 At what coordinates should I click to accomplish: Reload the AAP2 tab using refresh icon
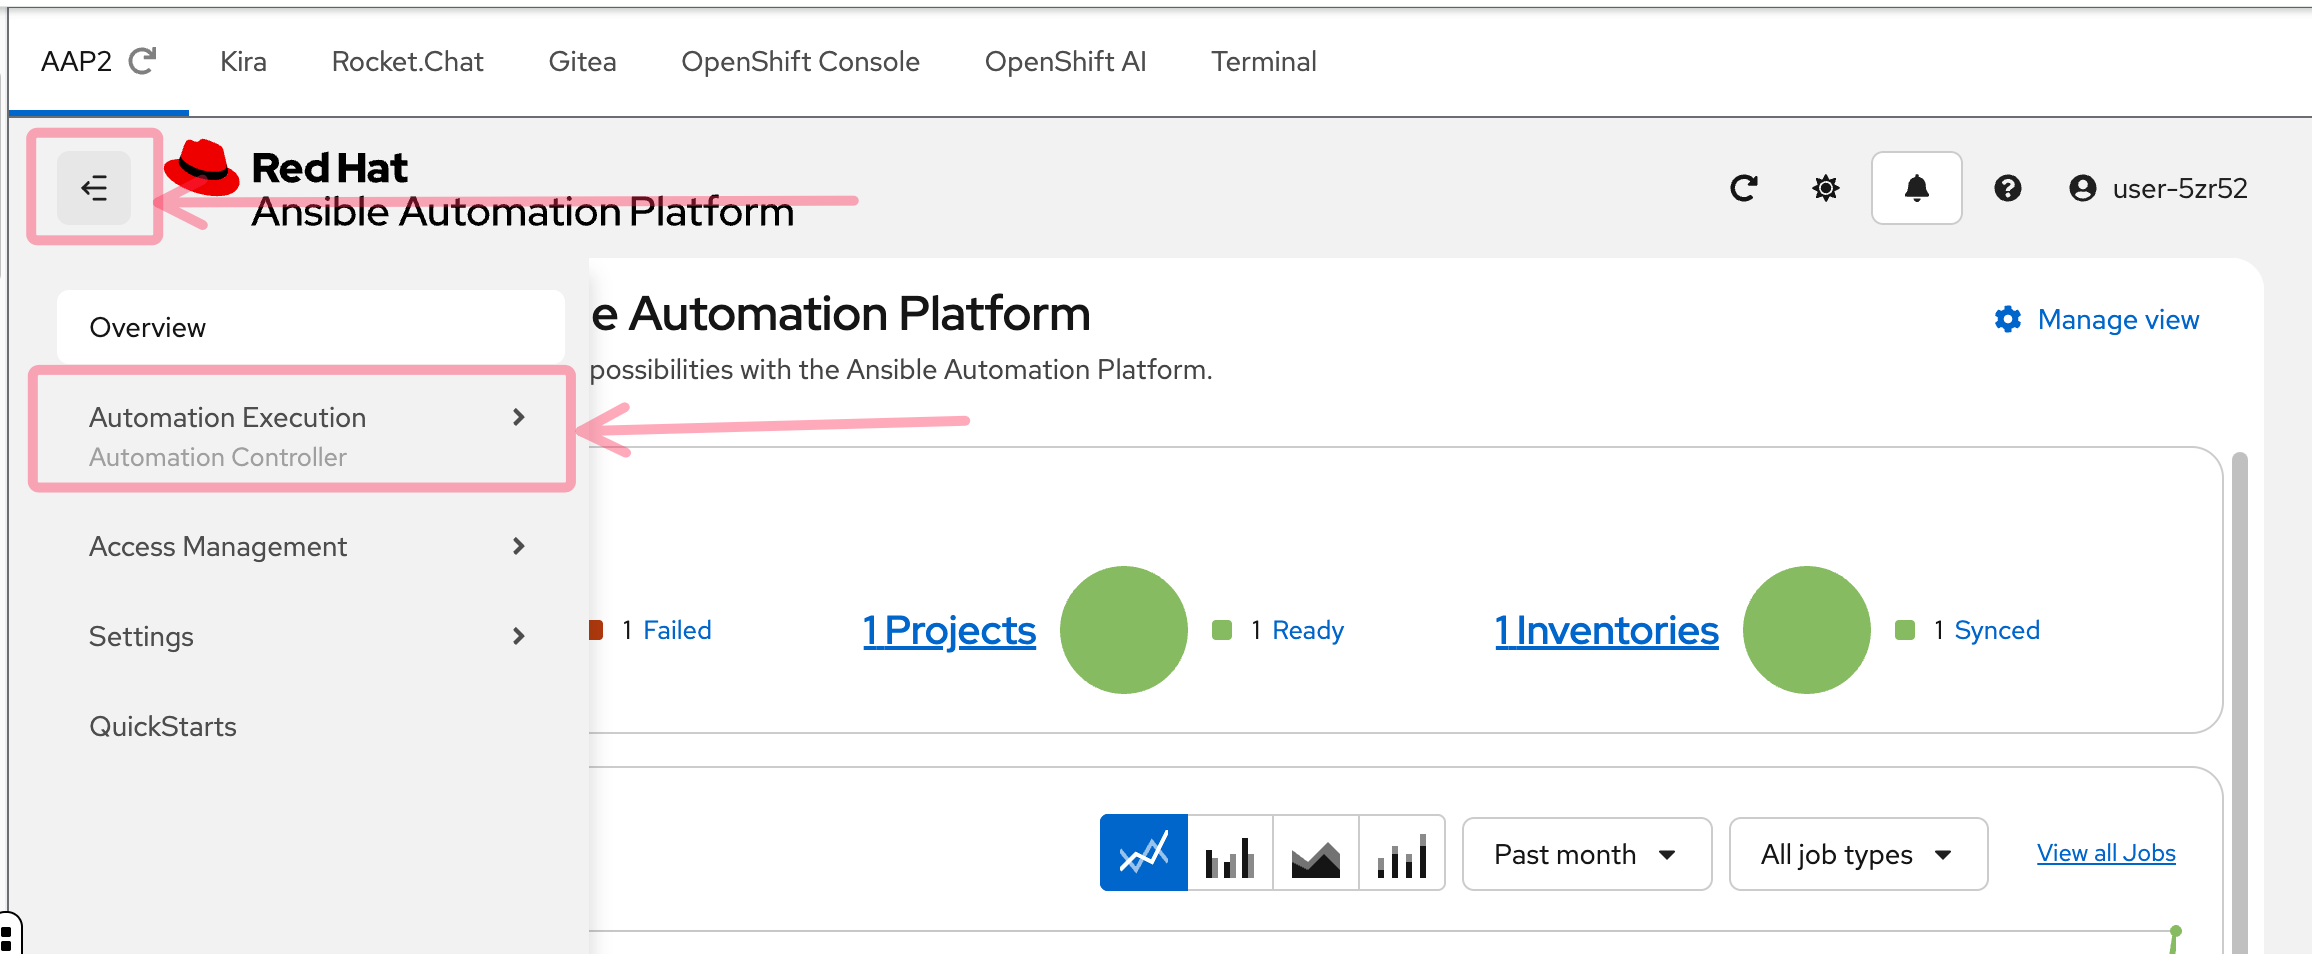(143, 62)
